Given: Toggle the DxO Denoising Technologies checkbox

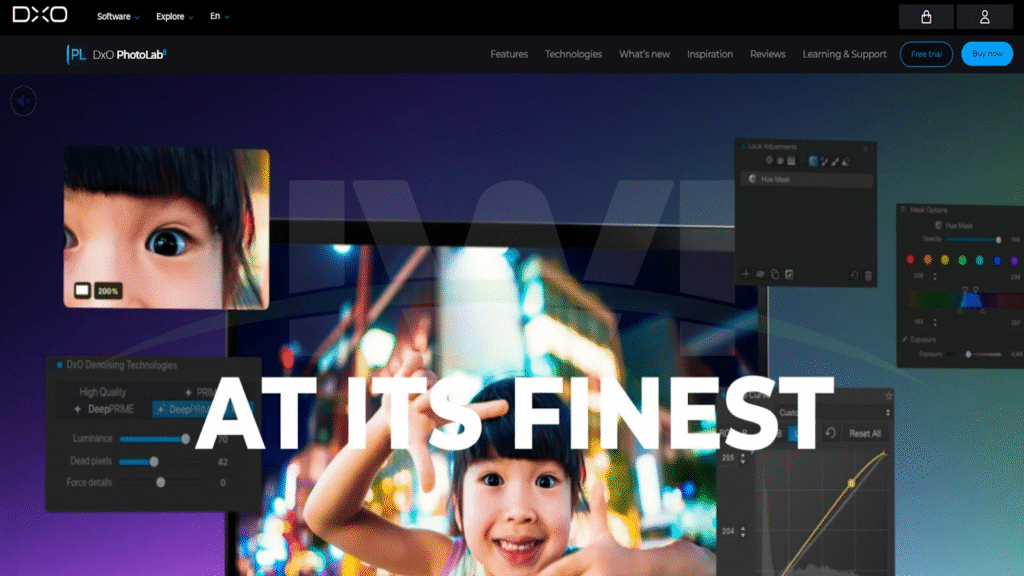Looking at the screenshot, I should click(59, 366).
